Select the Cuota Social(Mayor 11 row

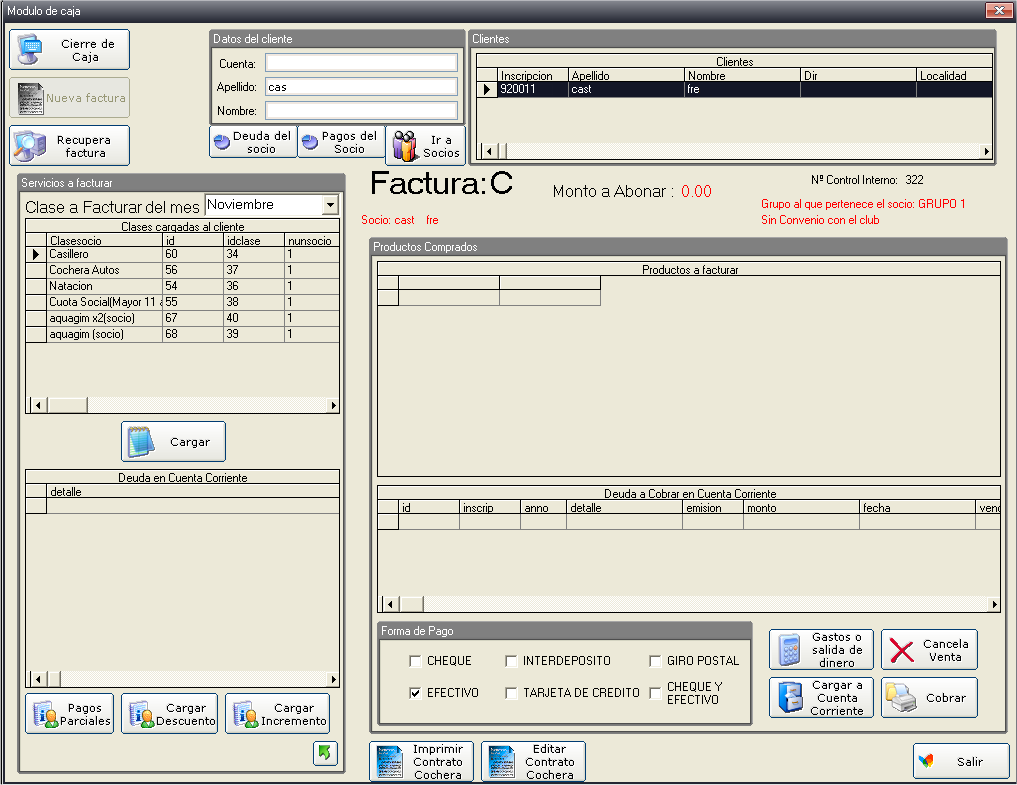182,302
